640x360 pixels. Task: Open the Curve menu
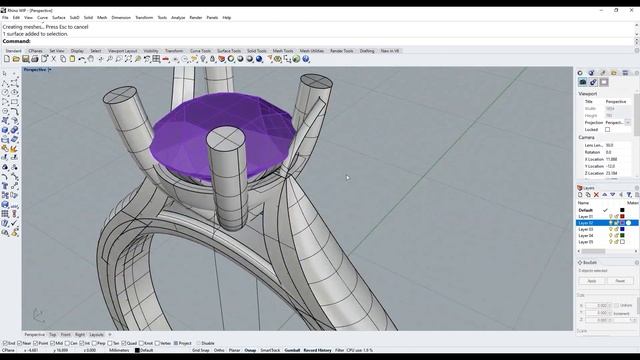pyautogui.click(x=42, y=18)
